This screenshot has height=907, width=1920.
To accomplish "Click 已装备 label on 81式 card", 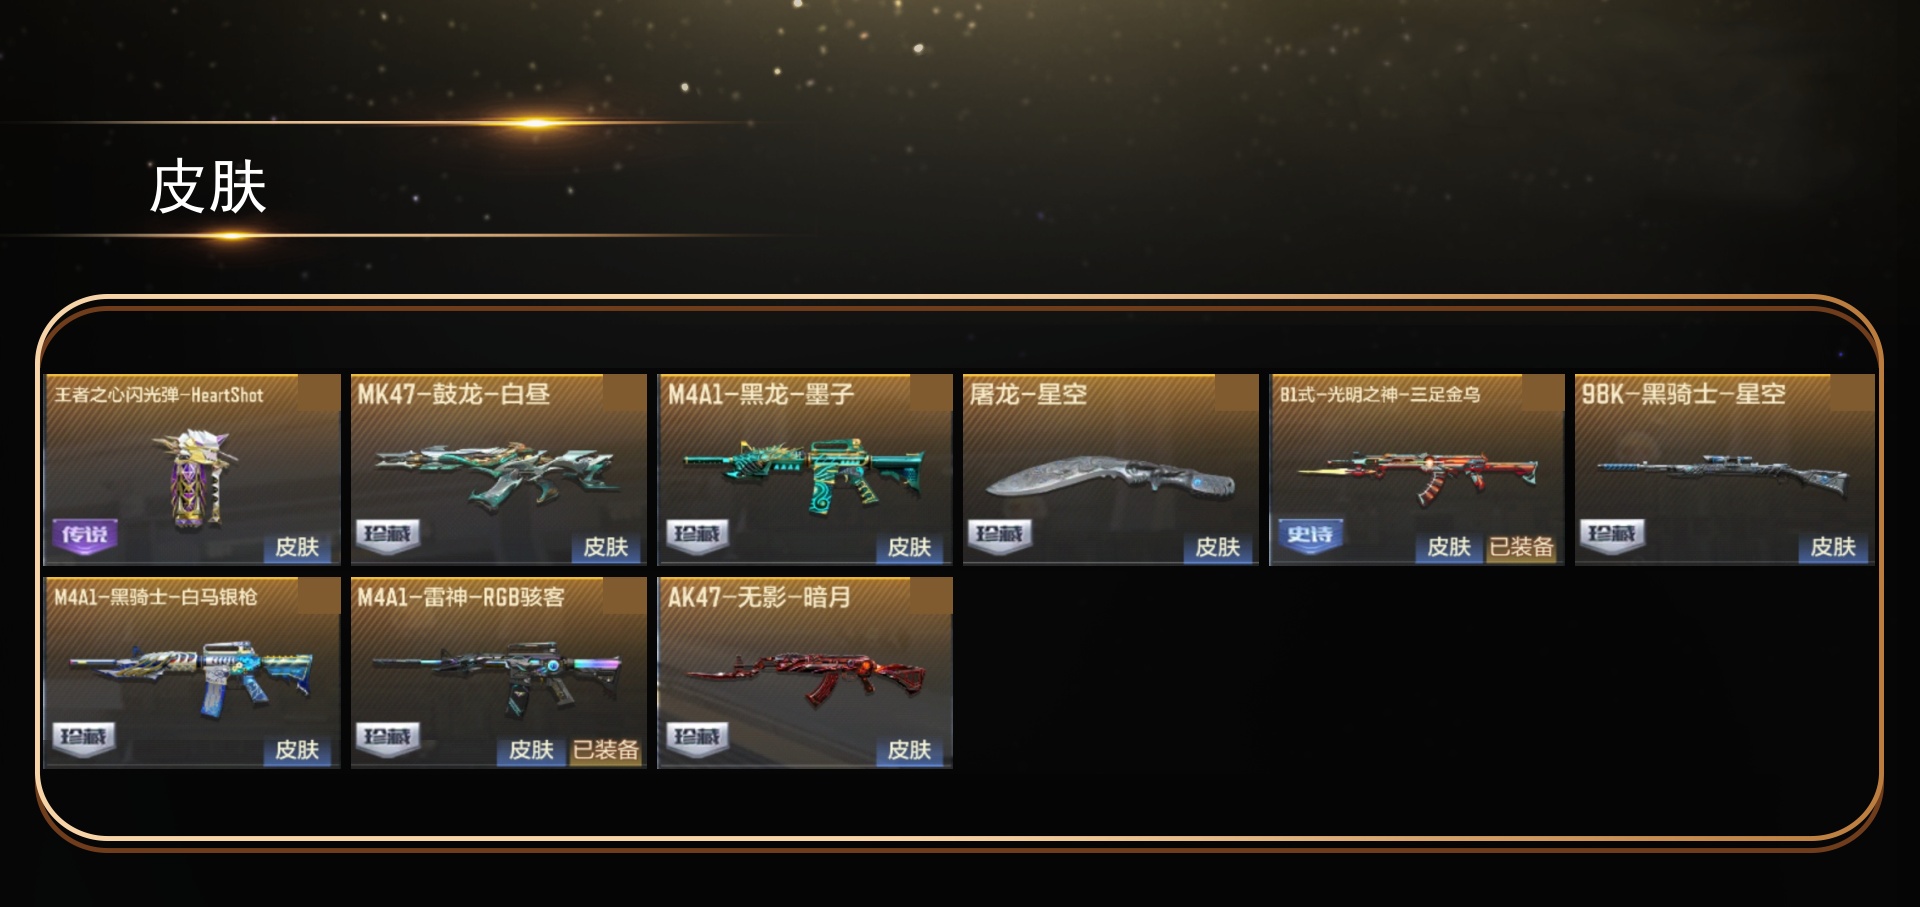I will click(1521, 547).
